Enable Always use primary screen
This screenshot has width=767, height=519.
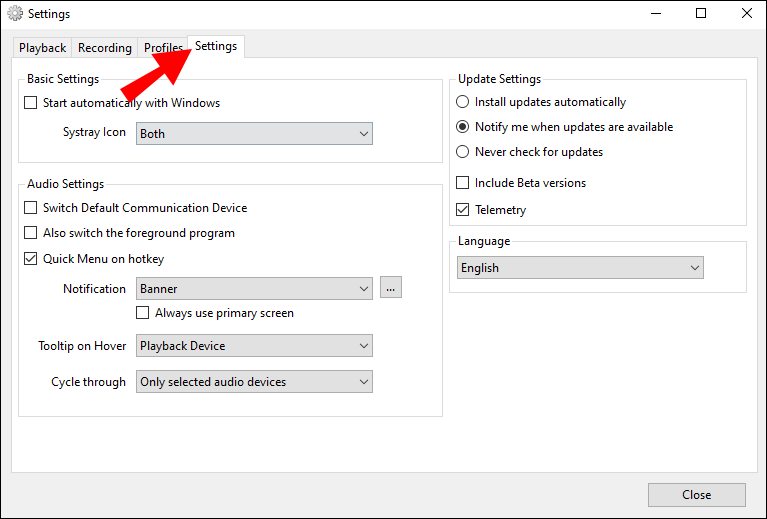coord(143,313)
